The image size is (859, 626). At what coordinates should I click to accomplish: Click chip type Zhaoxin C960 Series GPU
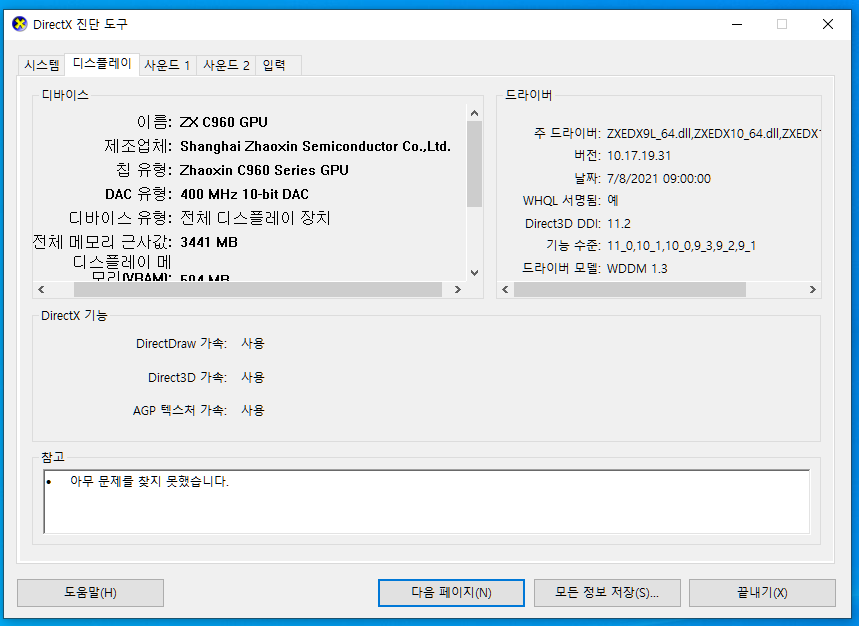(264, 170)
